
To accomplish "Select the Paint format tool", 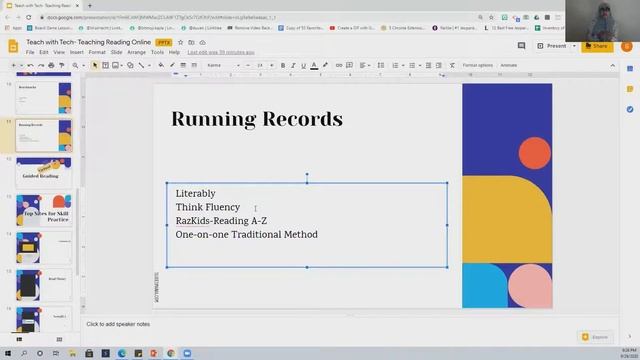I will [62, 65].
